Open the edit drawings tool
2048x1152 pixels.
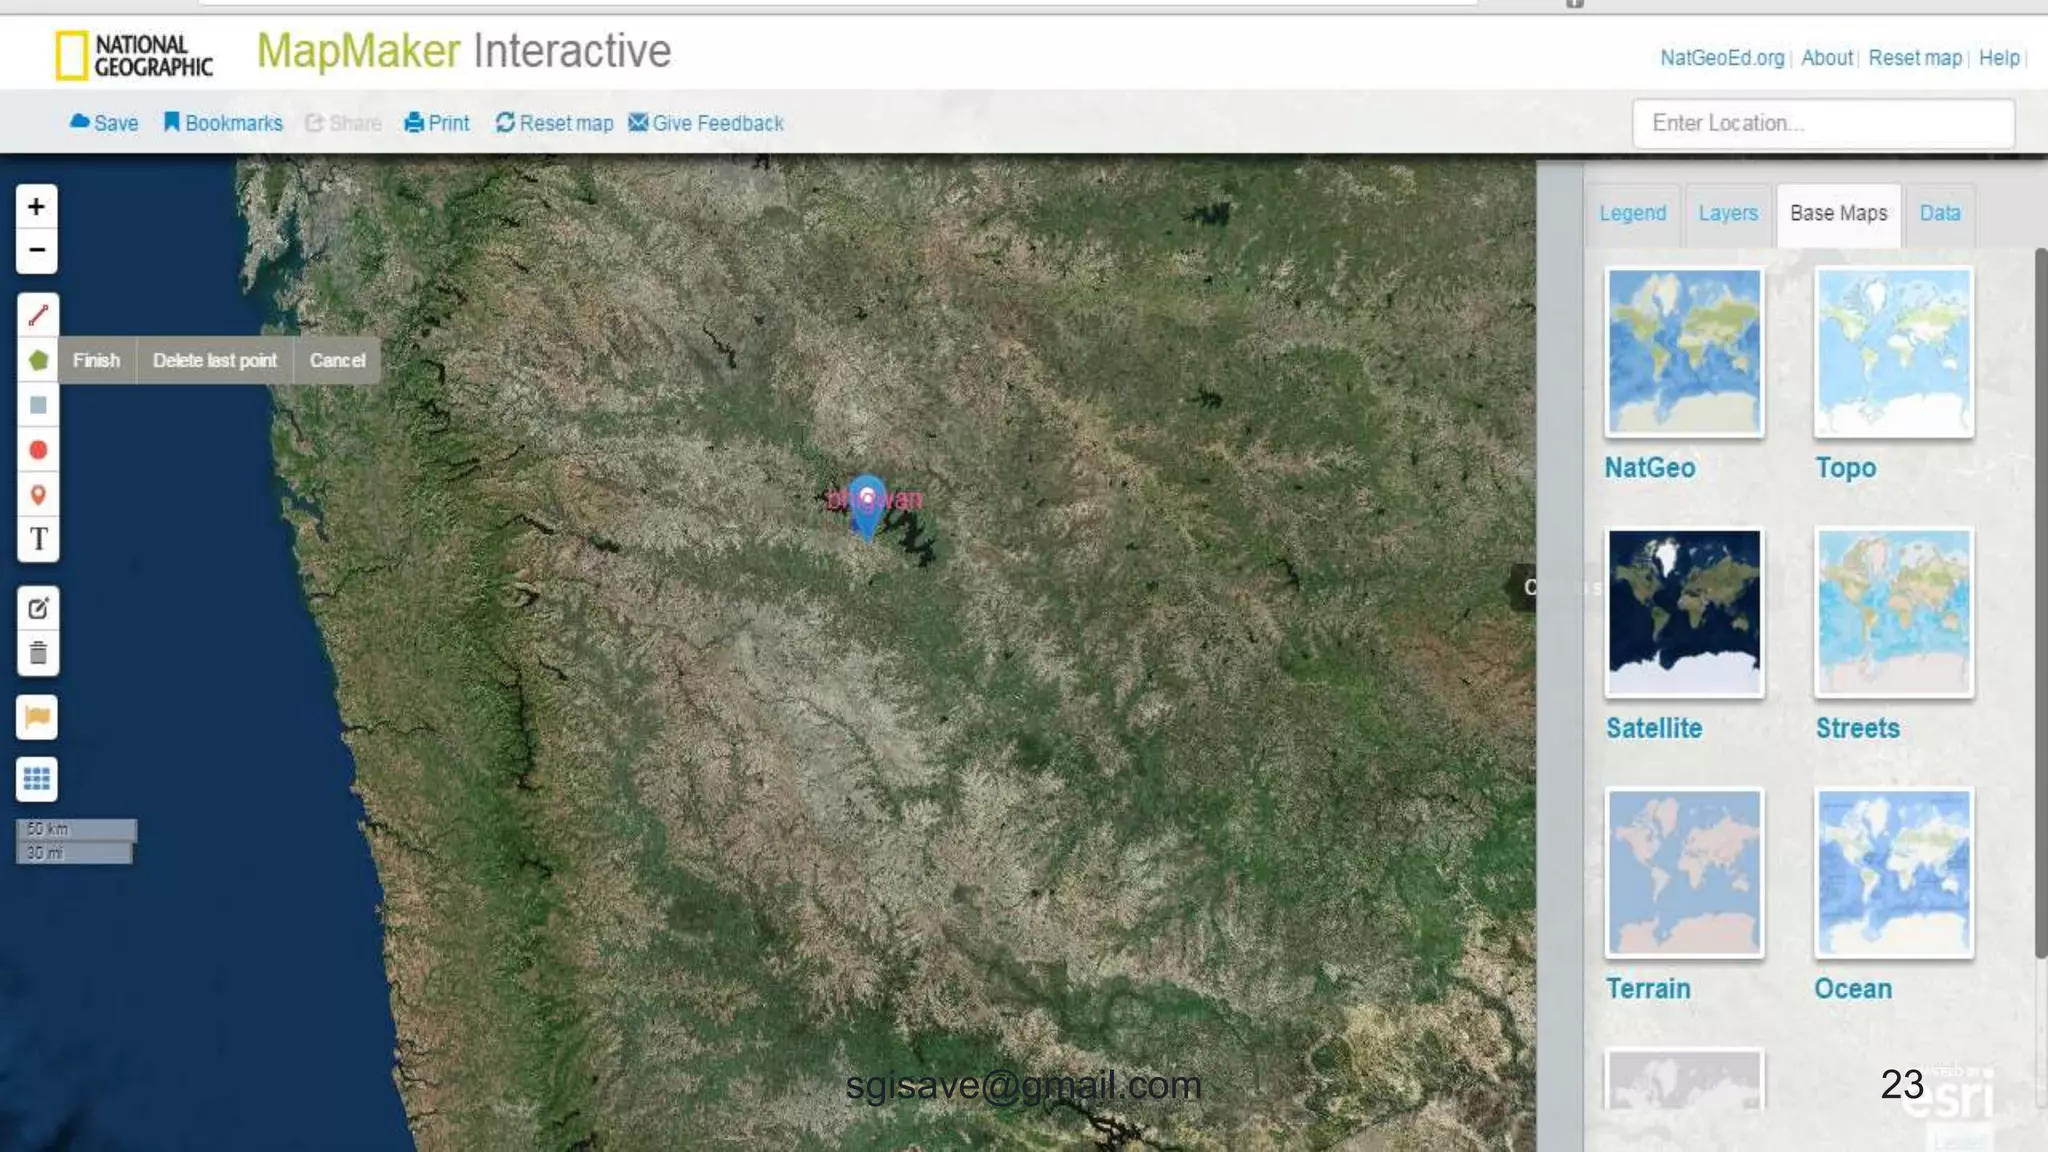coord(38,608)
